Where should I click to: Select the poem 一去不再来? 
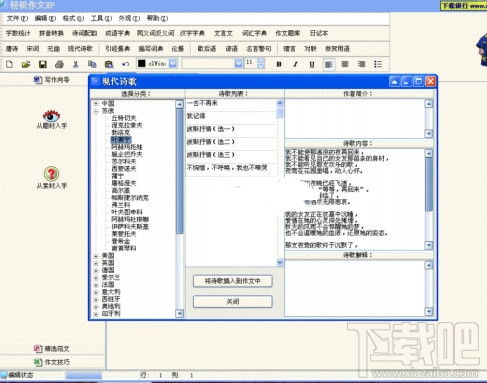tap(202, 103)
